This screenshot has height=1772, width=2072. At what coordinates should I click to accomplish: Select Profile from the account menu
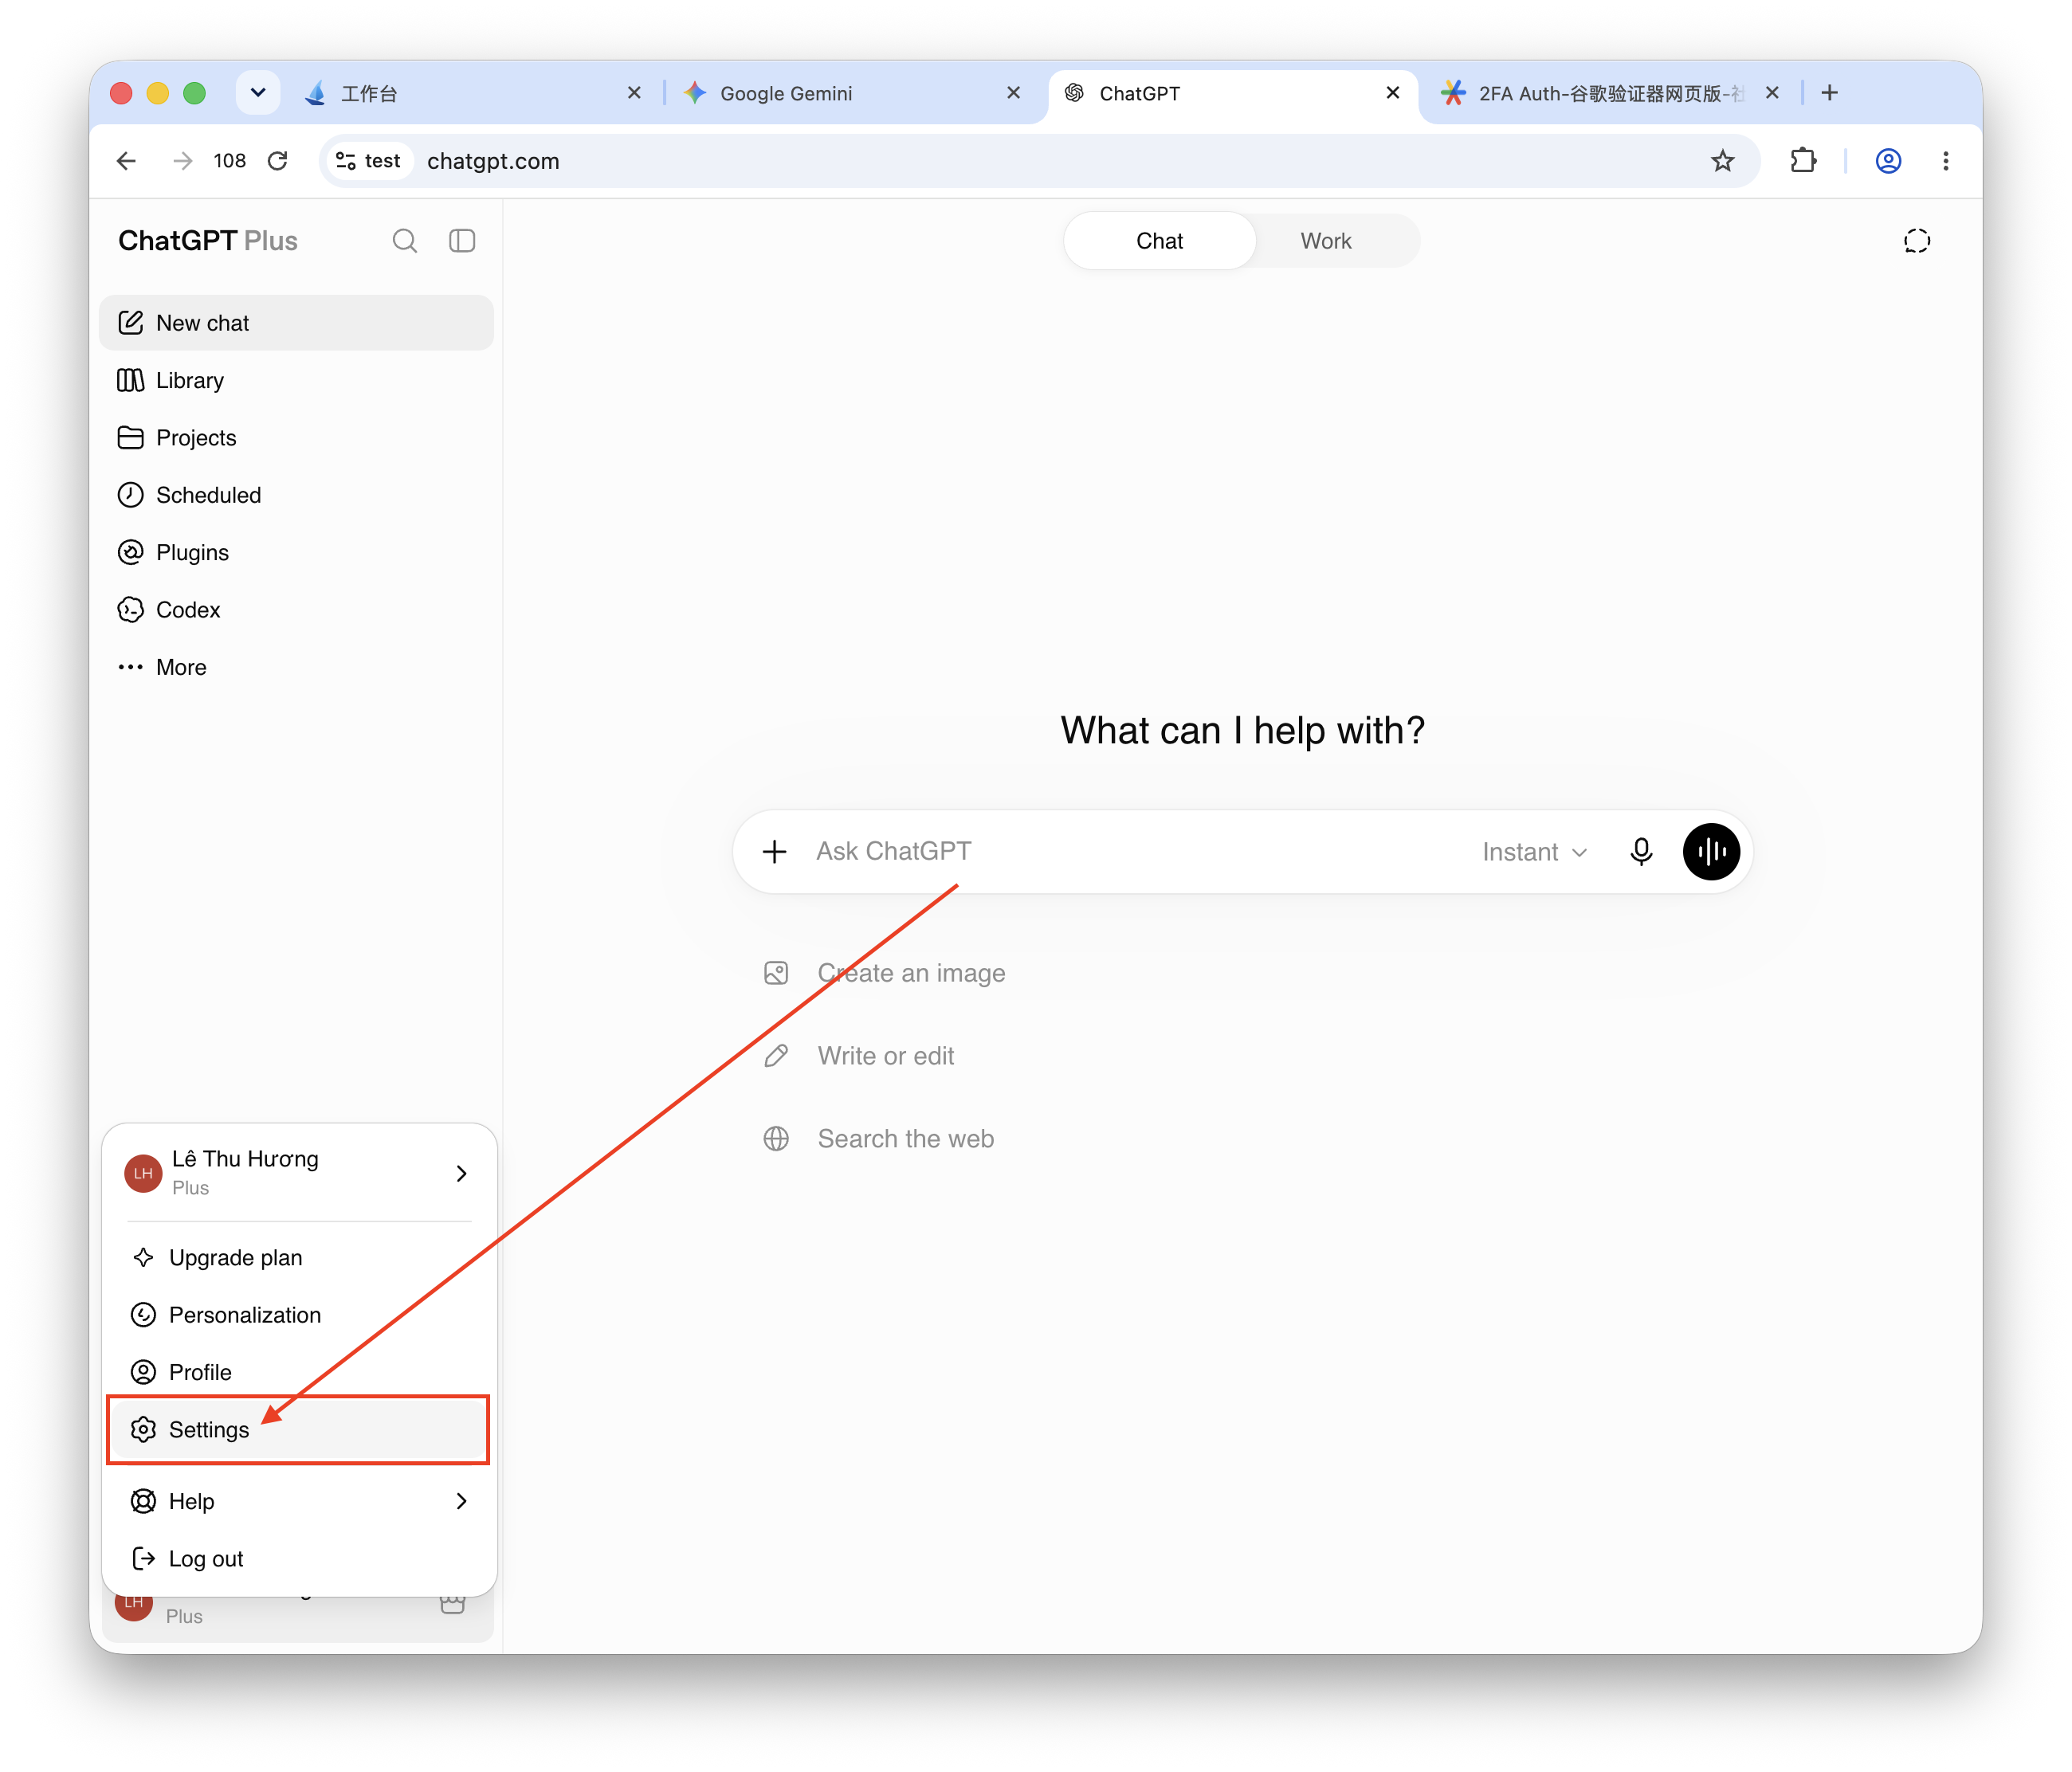coord(298,1373)
